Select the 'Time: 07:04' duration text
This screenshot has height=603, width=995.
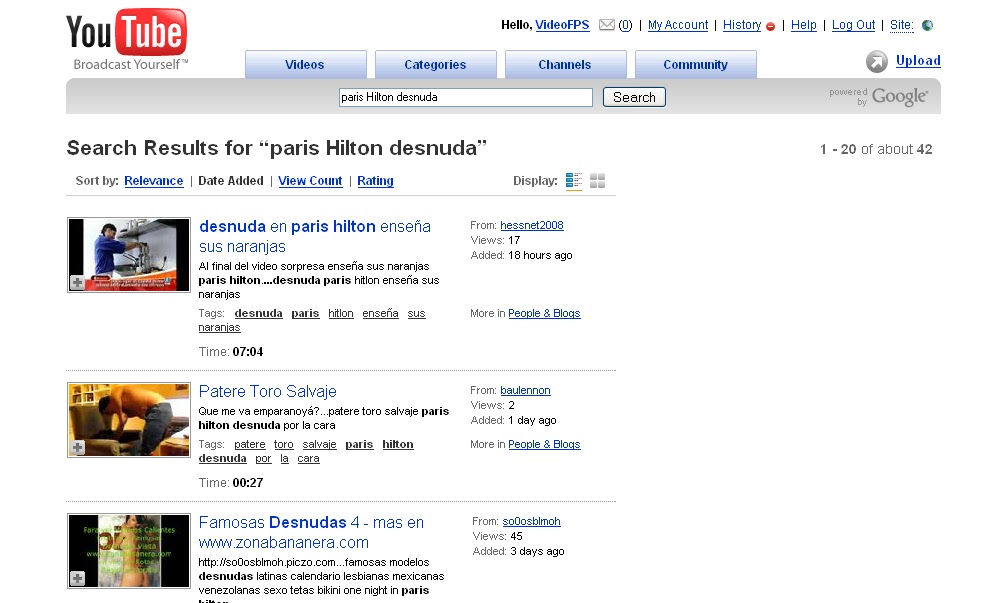[x=231, y=352]
